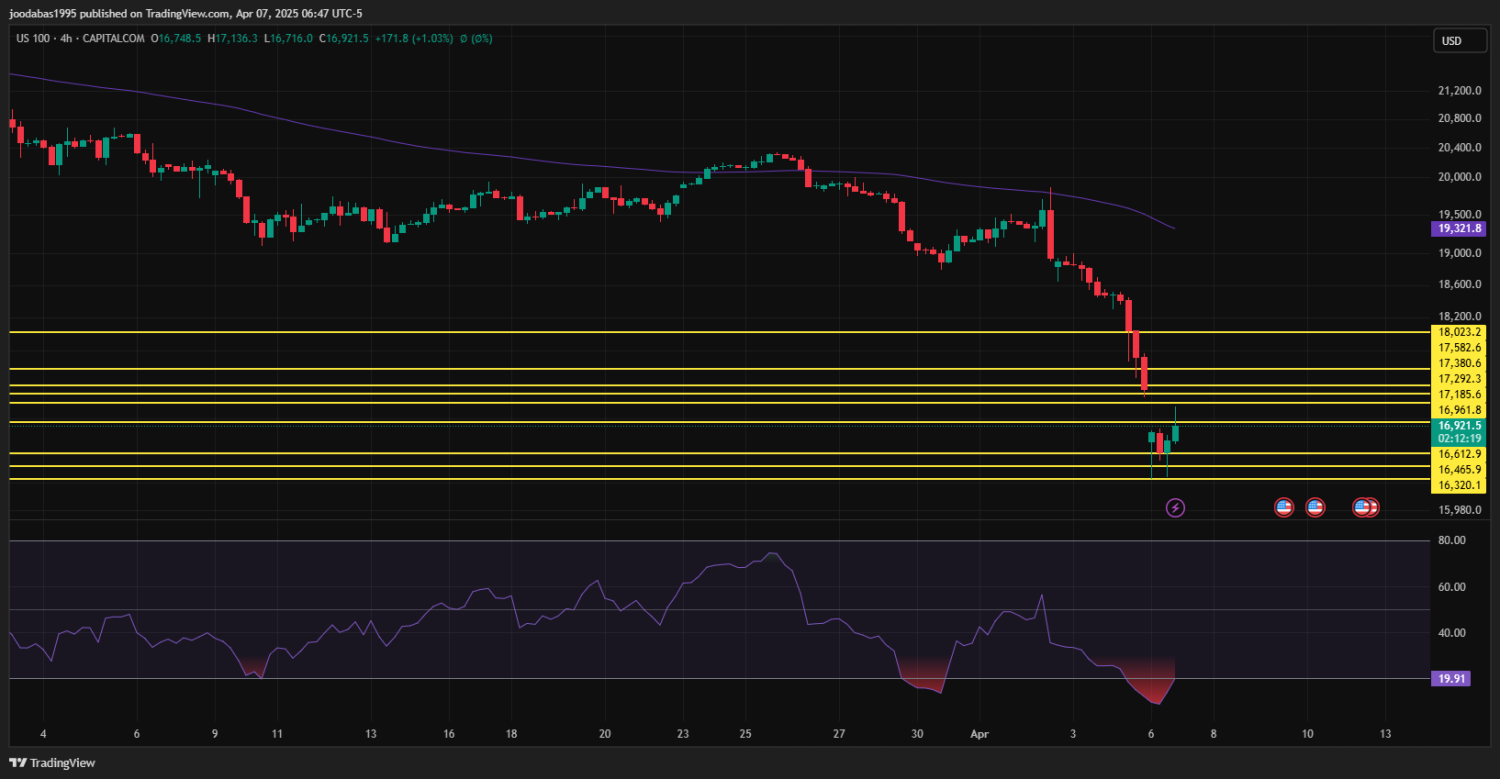The image size is (1500, 779).
Task: Open the leftmost US flag economic event
Action: 1284,508
